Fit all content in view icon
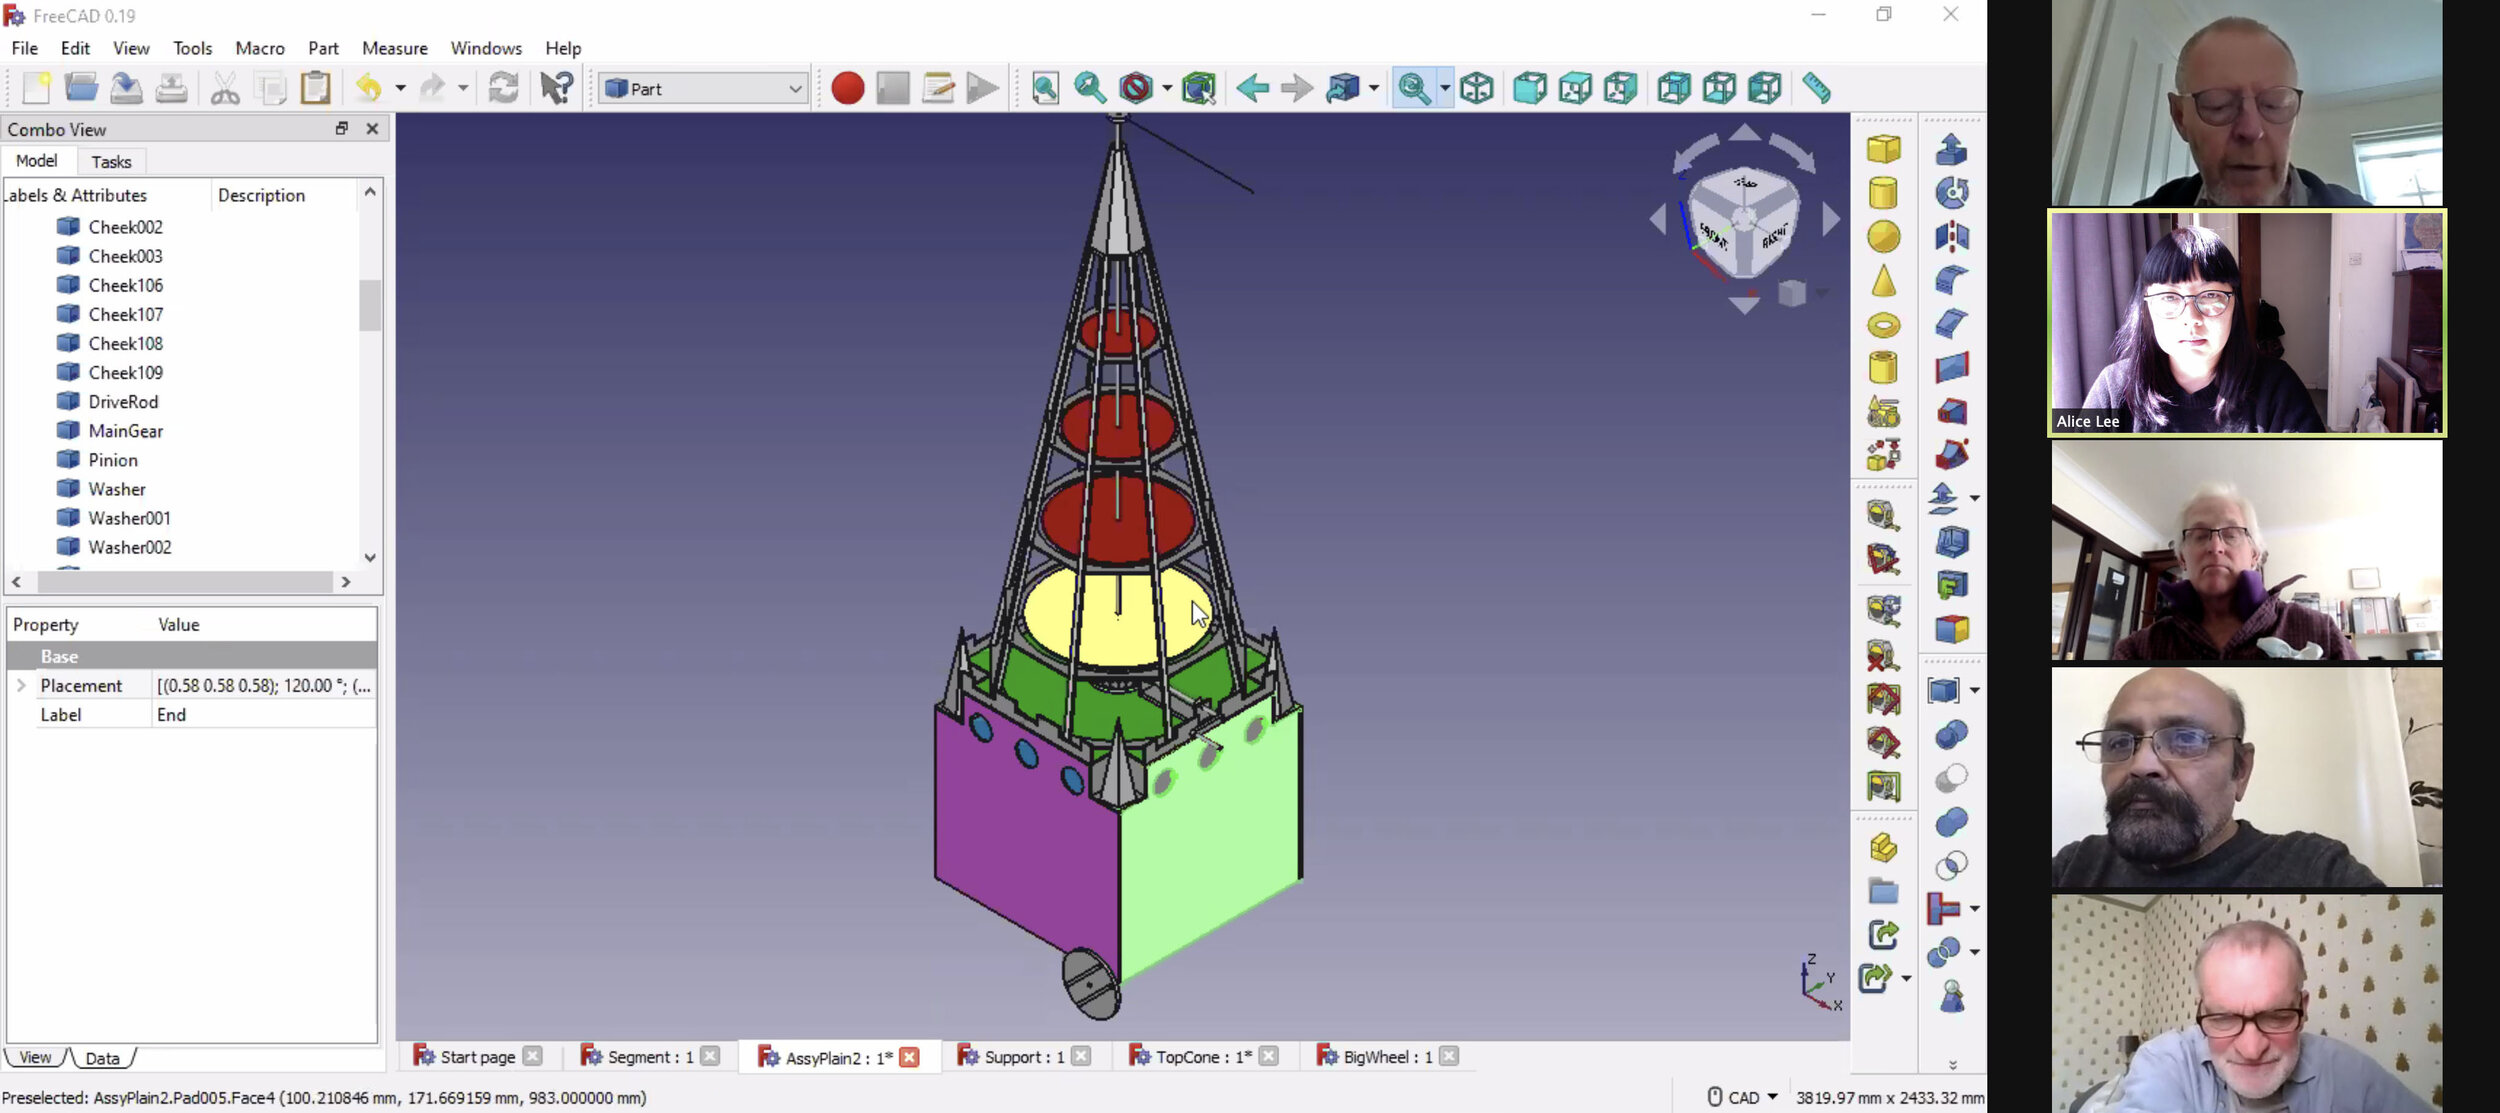This screenshot has height=1113, width=2500. (1045, 88)
